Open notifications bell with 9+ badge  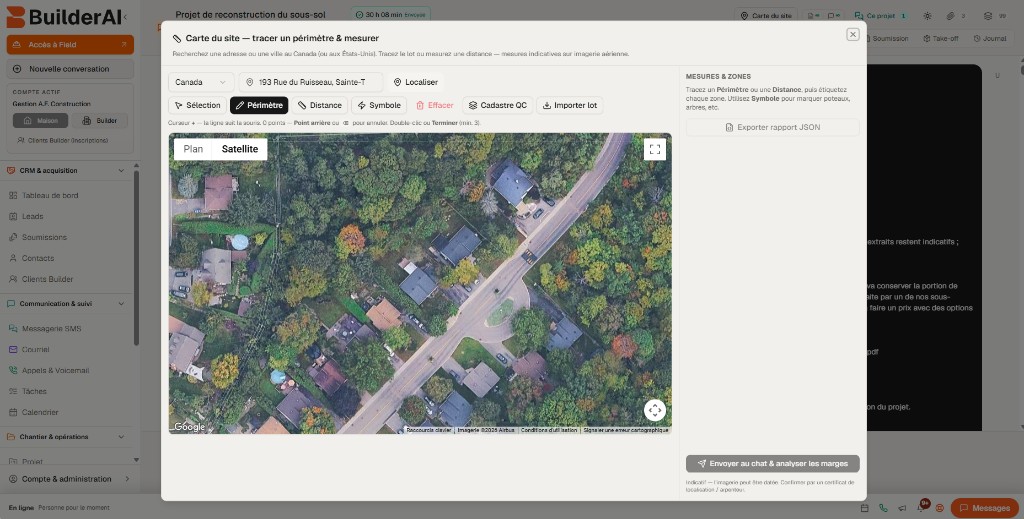[x=921, y=507]
